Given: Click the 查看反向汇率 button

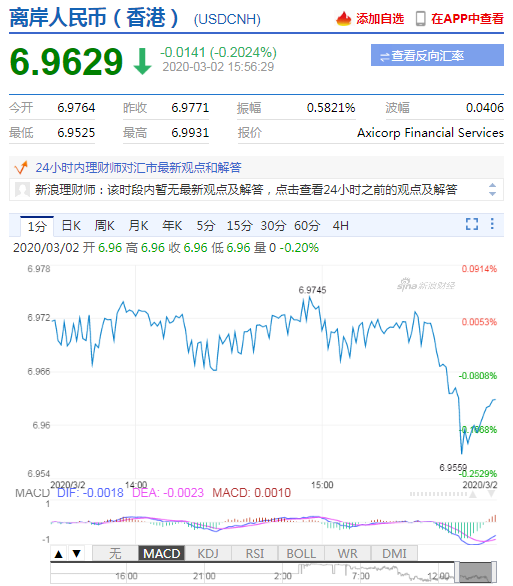Looking at the screenshot, I should click(437, 55).
